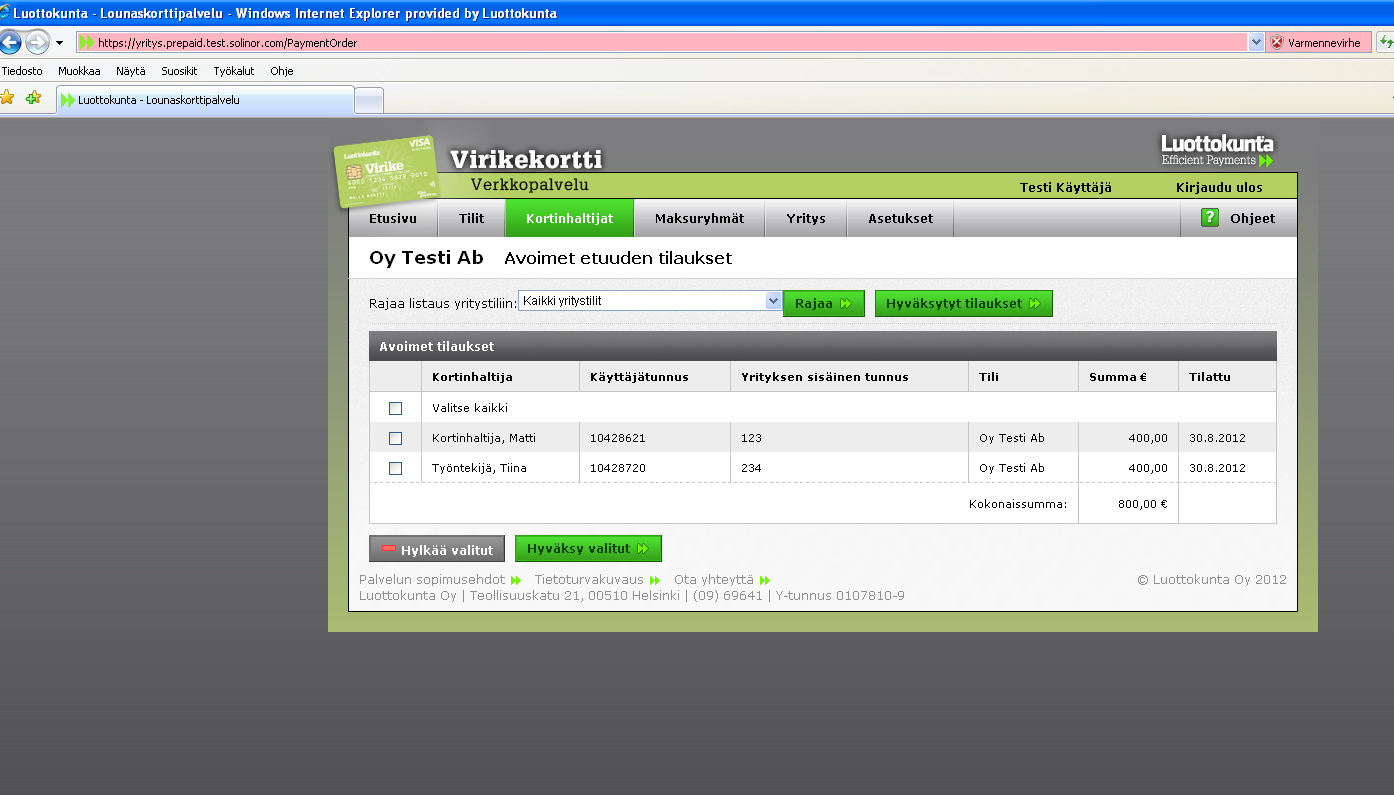Click the green question mark help icon
The height and width of the screenshot is (795, 1394).
[1210, 217]
